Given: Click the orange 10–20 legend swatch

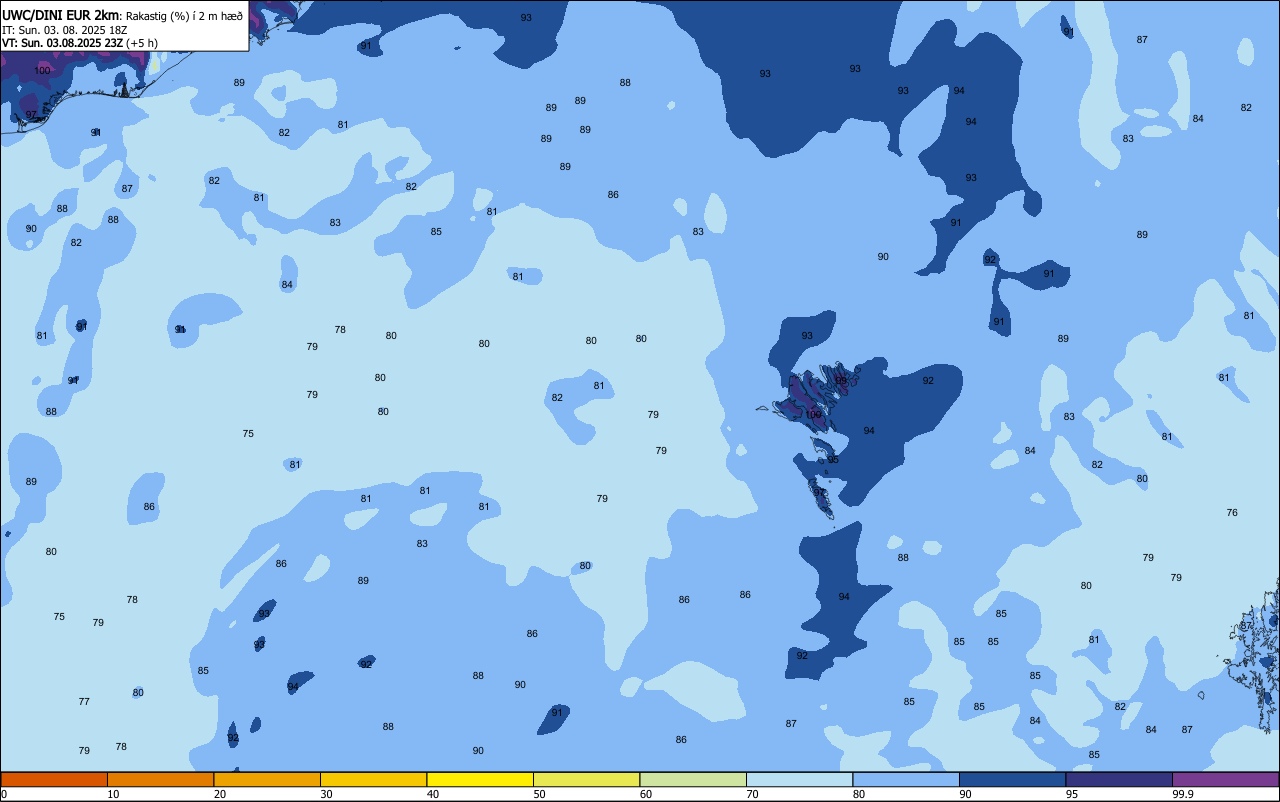Looking at the screenshot, I should pos(160,779).
